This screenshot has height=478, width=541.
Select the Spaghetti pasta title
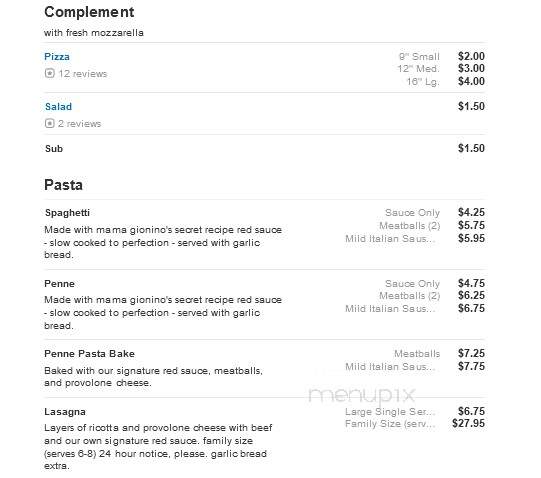pos(67,213)
